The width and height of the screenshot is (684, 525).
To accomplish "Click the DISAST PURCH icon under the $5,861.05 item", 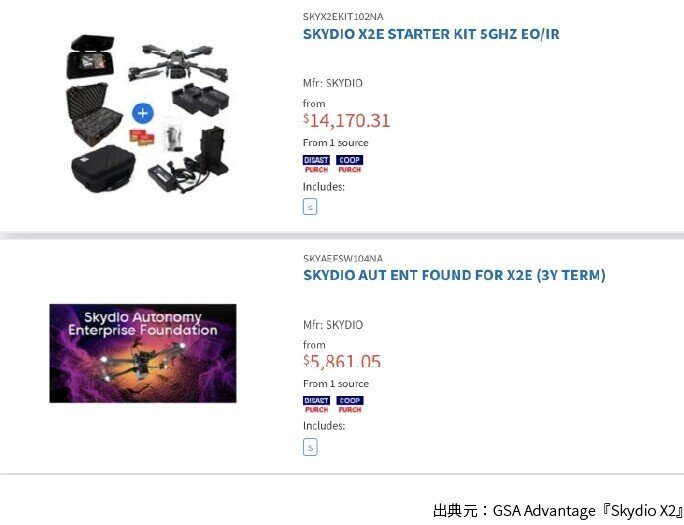I will 316,405.
